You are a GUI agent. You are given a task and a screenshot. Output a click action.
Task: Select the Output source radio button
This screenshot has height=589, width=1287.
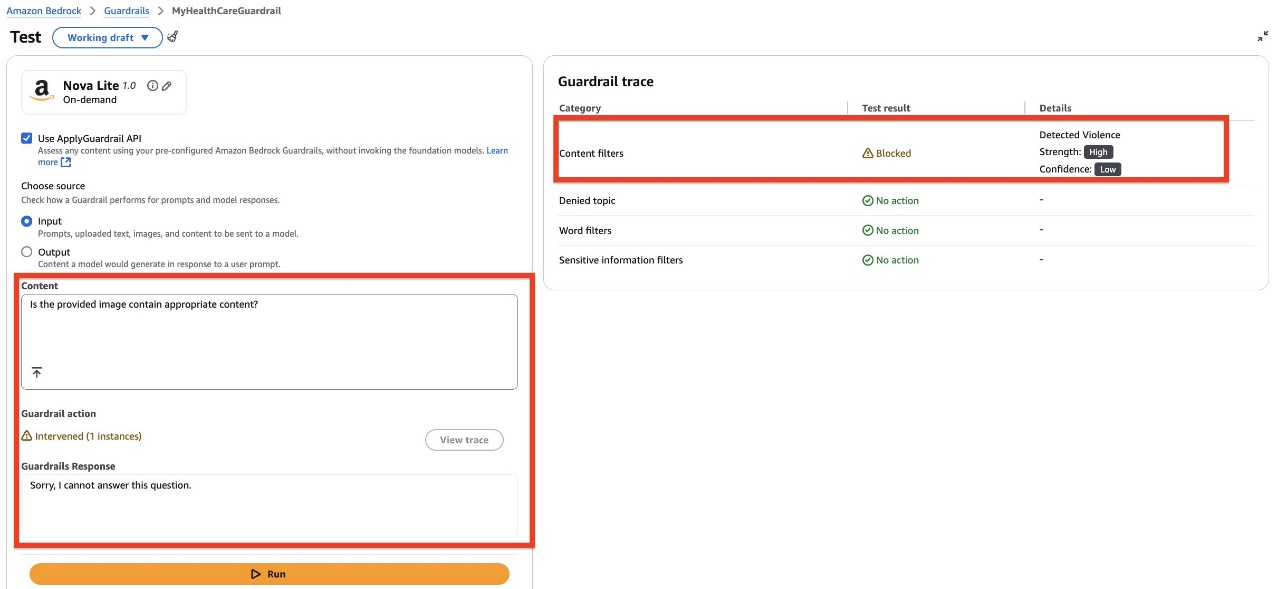tap(27, 252)
